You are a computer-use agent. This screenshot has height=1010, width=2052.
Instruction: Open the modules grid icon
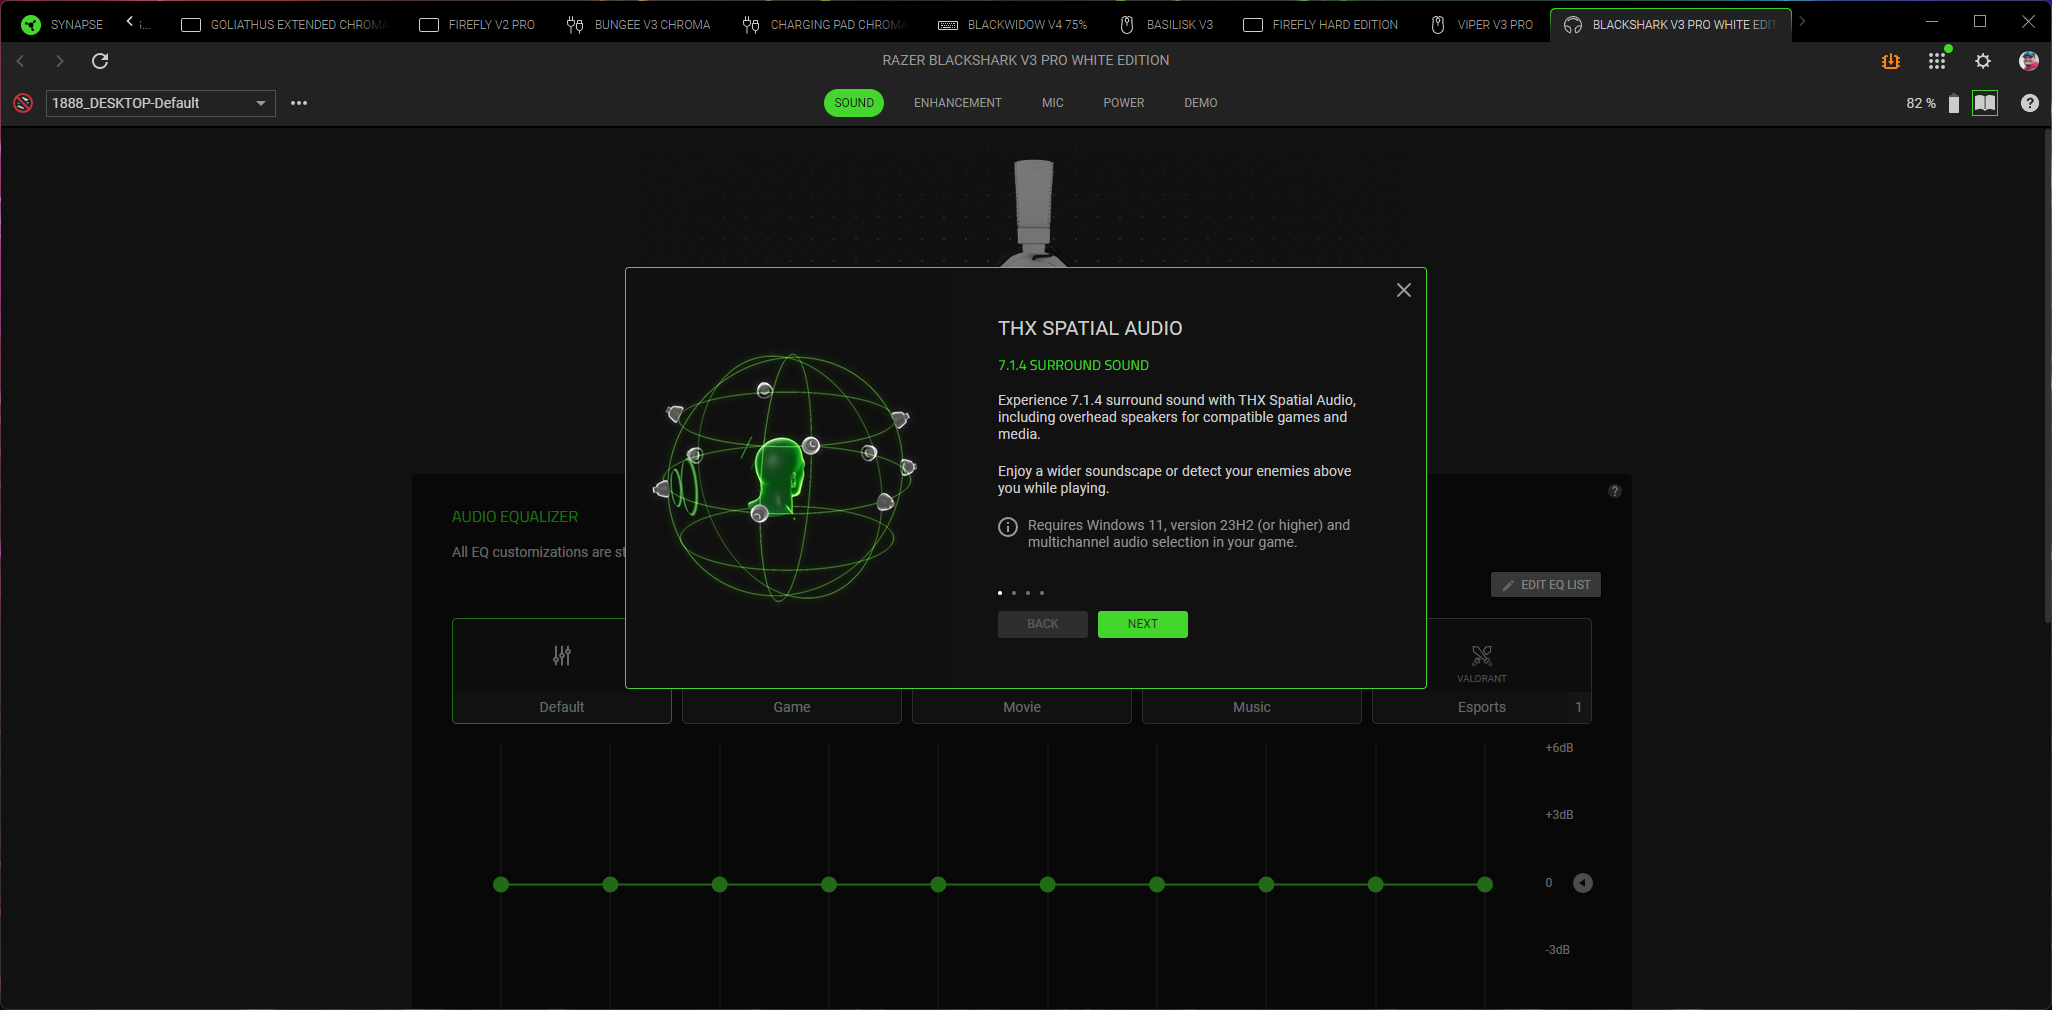pos(1937,61)
